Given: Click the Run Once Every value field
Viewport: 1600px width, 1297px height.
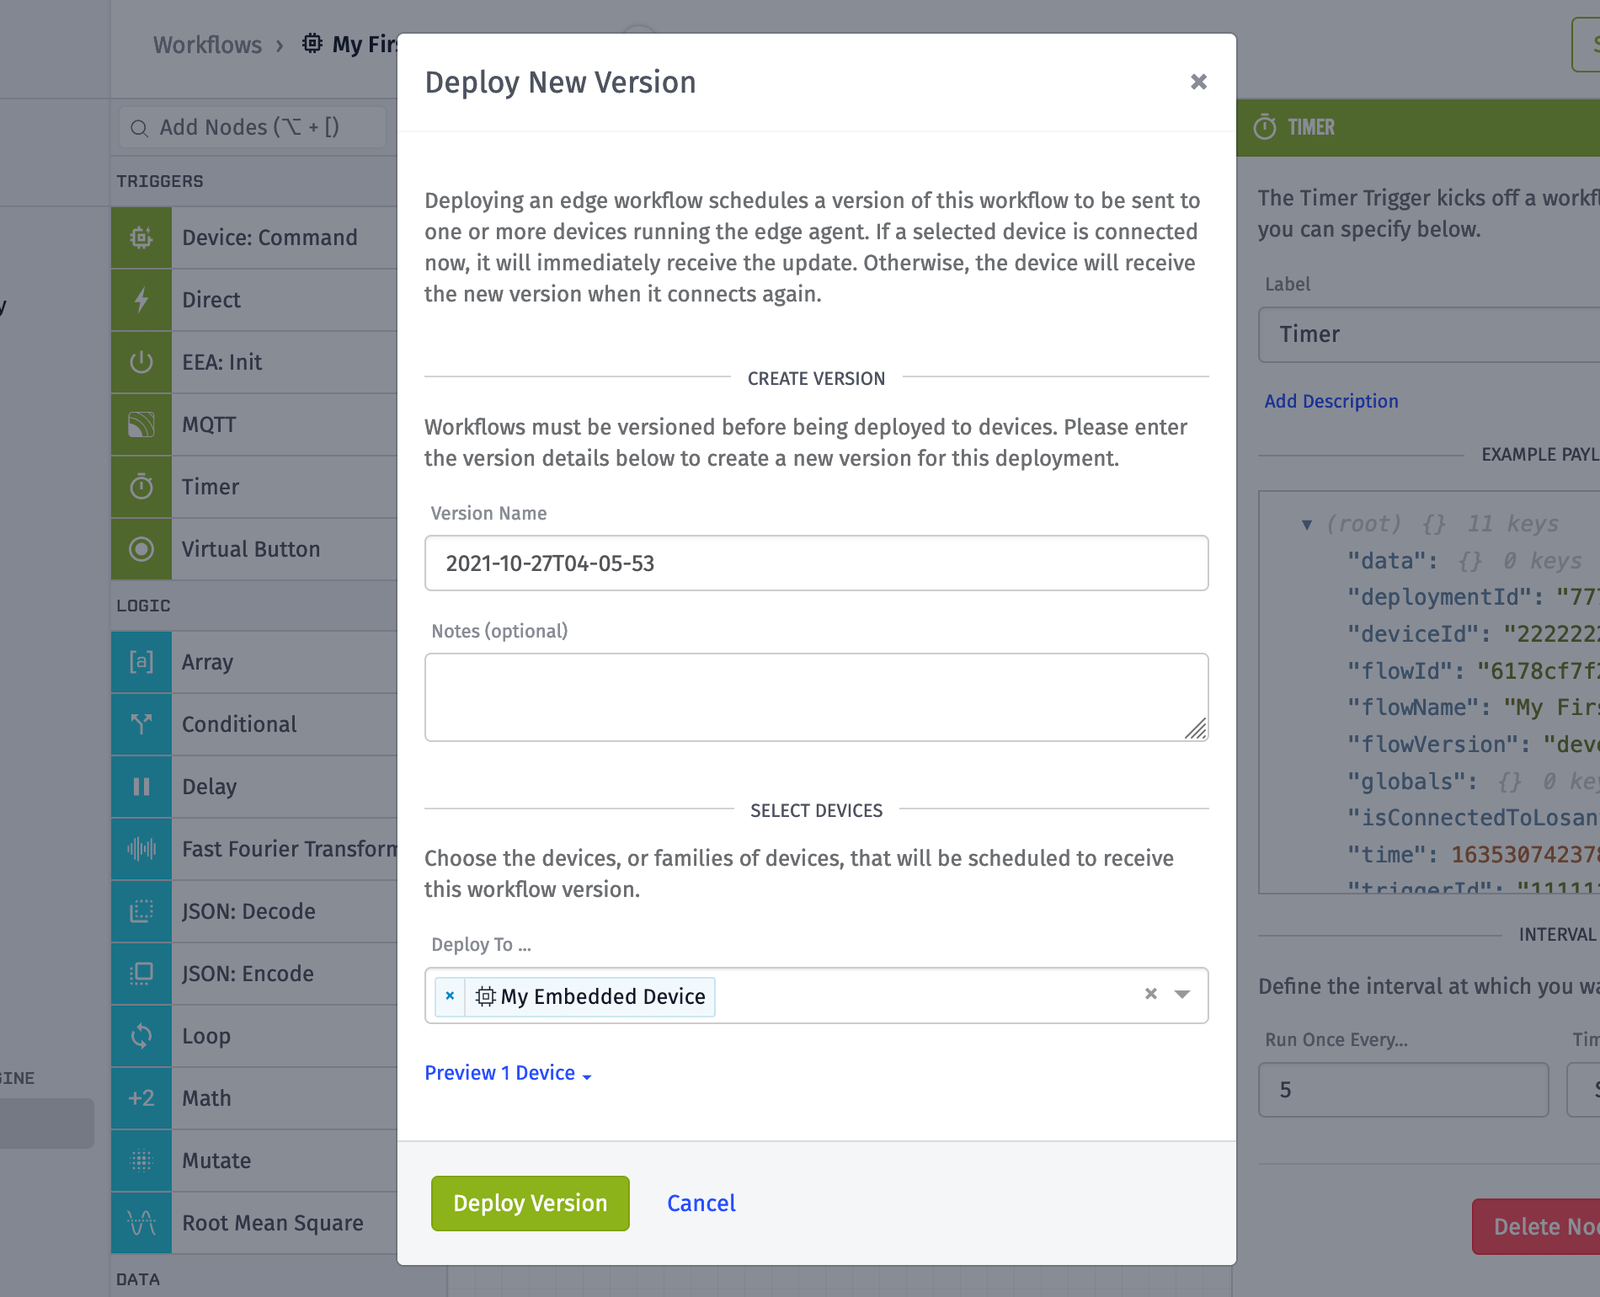Looking at the screenshot, I should point(1404,1090).
